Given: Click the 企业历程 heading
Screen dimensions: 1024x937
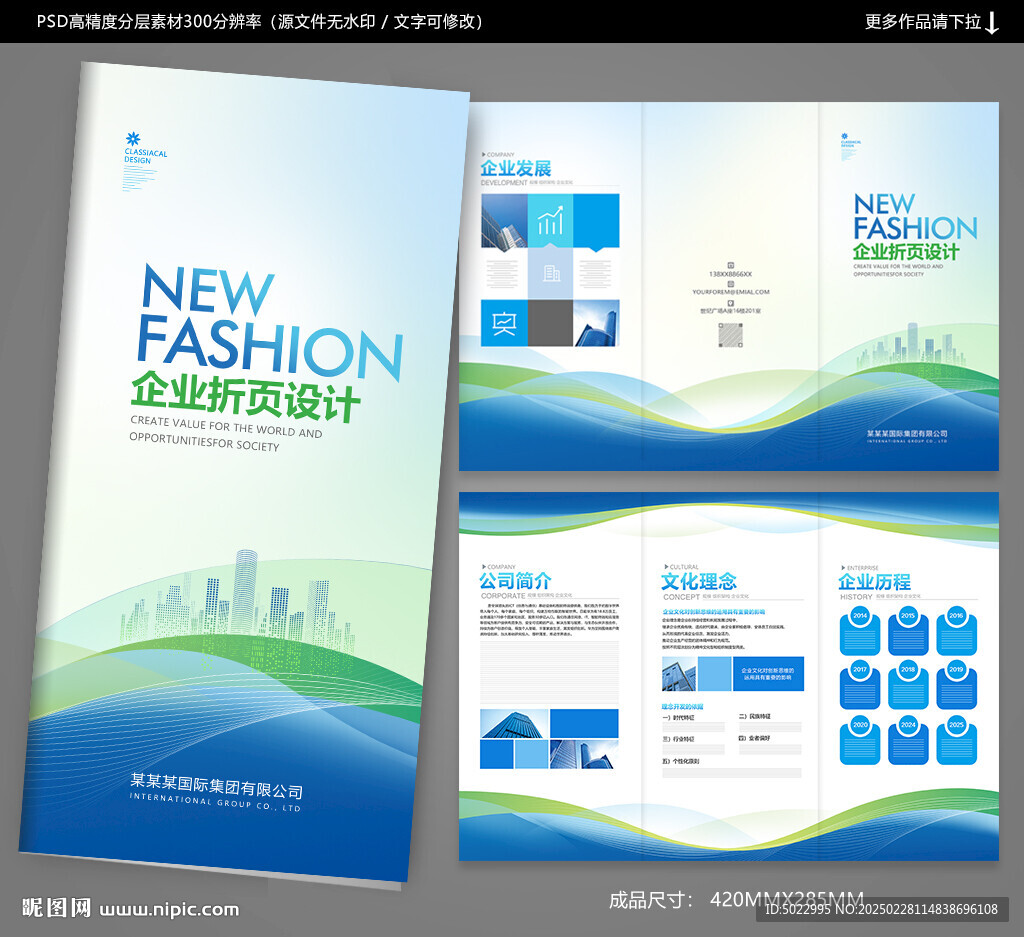Looking at the screenshot, I should pyautogui.click(x=874, y=582).
